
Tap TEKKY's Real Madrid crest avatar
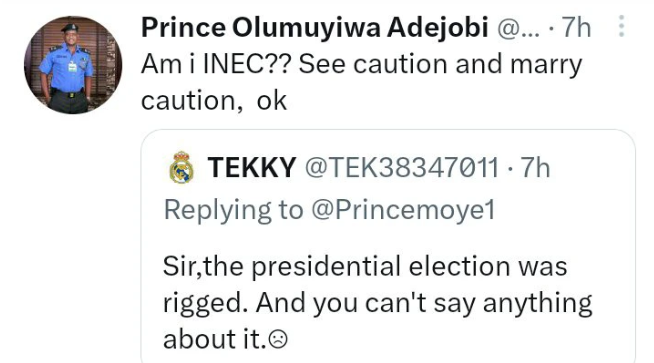181,168
